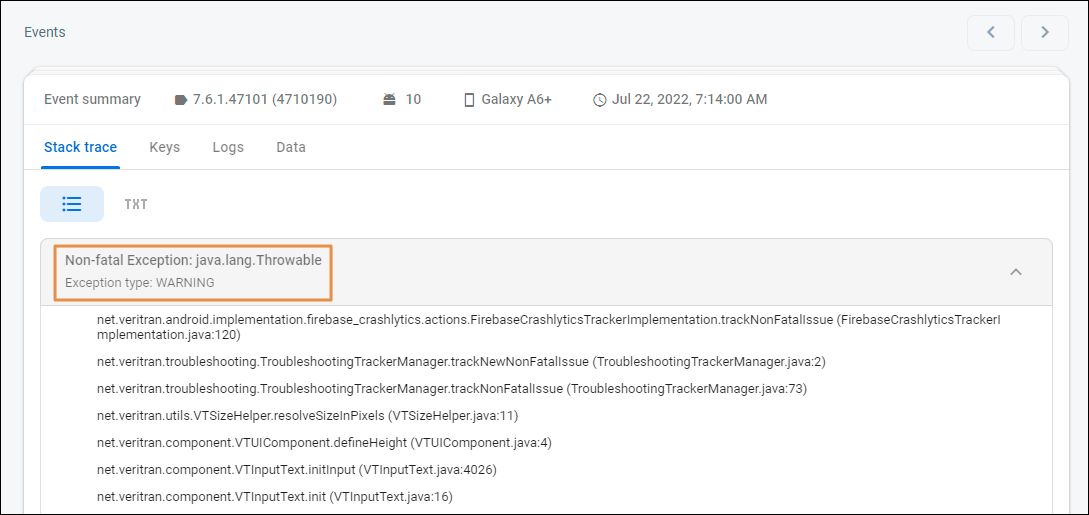Select the VTInputText.initInput stack frame

(296, 469)
